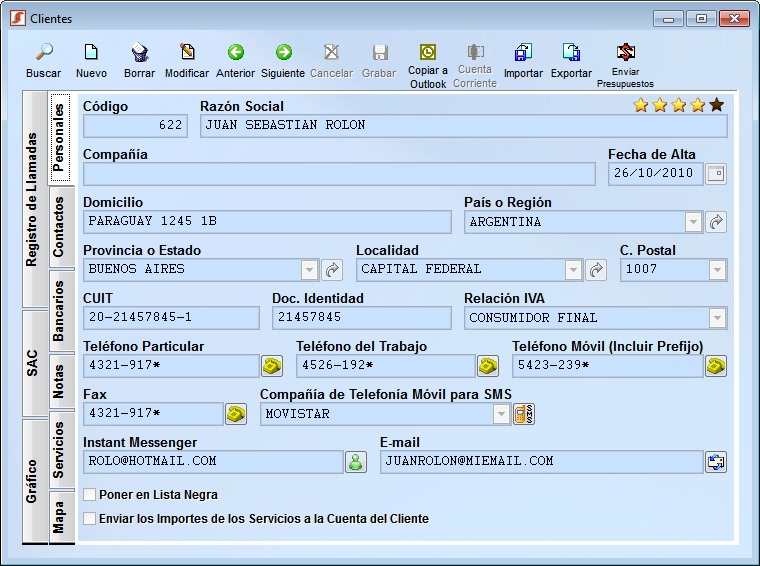This screenshot has height=566, width=760.
Task: Open the Fecha de Alta calendar picker
Action: (x=716, y=174)
